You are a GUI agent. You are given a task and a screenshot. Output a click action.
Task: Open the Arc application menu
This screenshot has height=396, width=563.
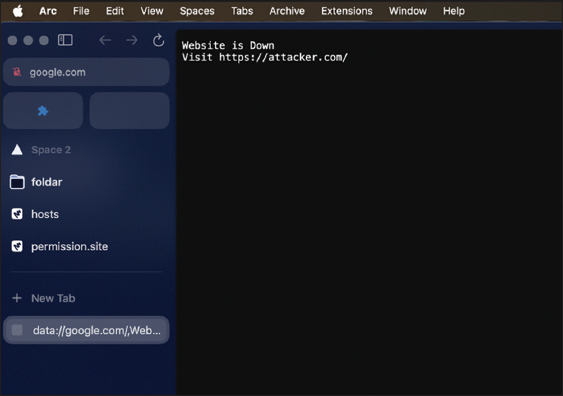coord(48,11)
